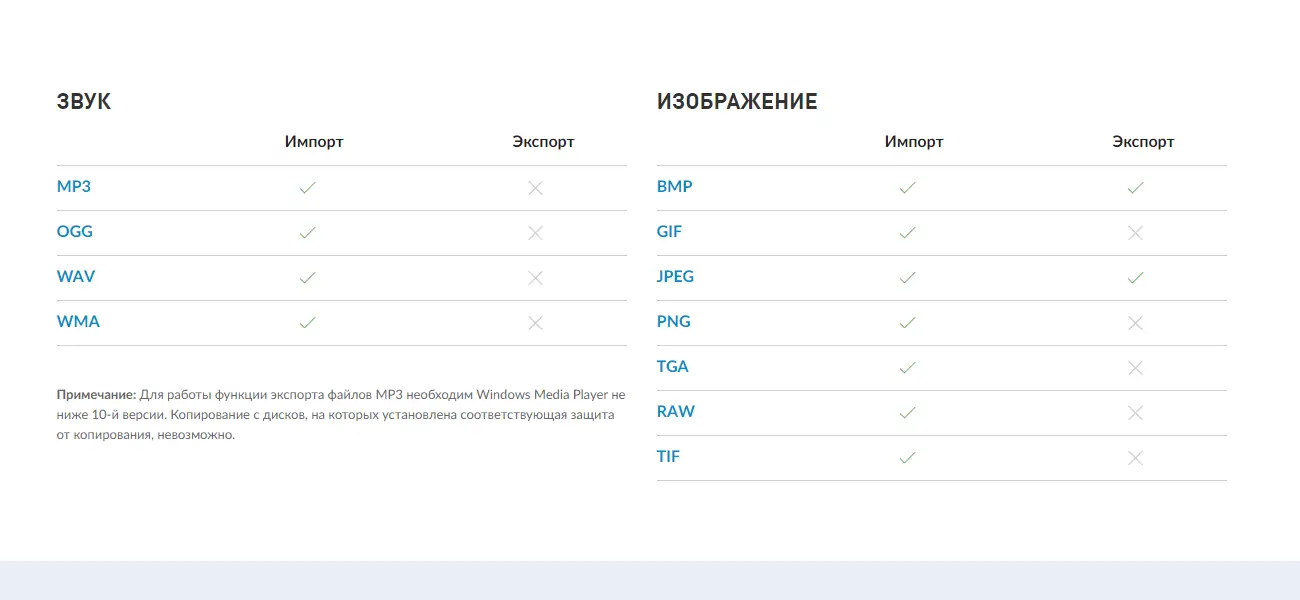
Task: Click the GIF export cross icon
Action: coord(1135,233)
